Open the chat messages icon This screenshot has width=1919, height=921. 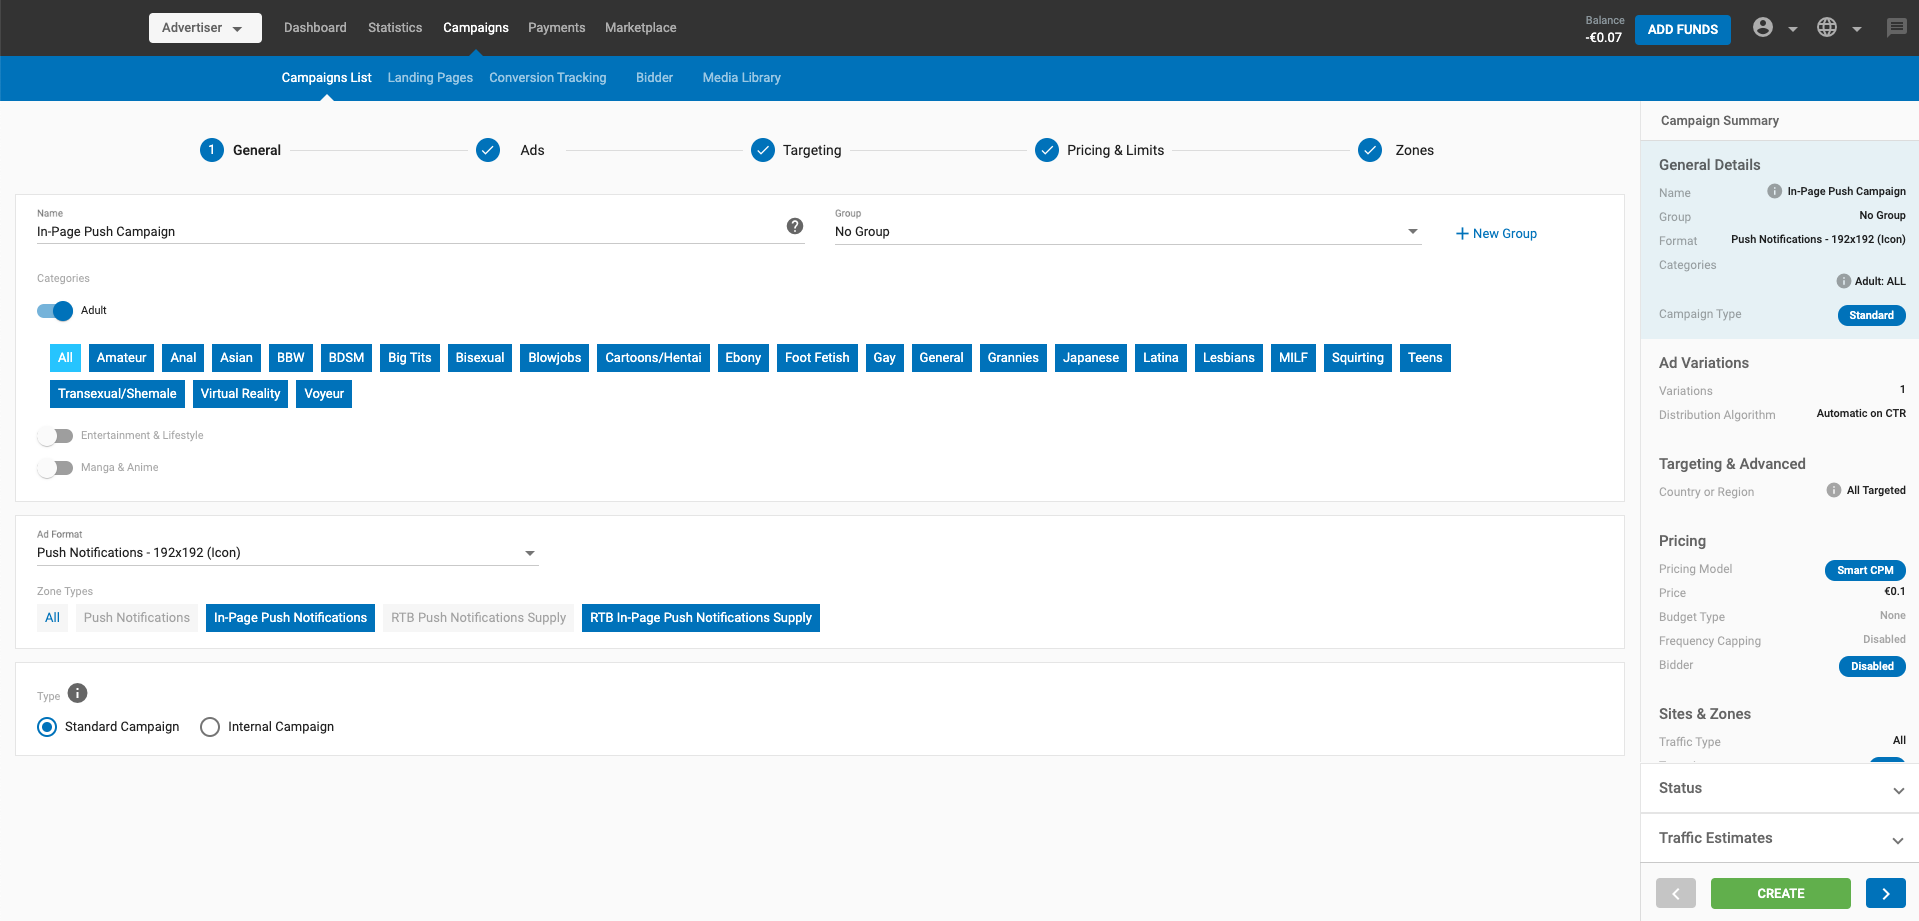pyautogui.click(x=1896, y=28)
